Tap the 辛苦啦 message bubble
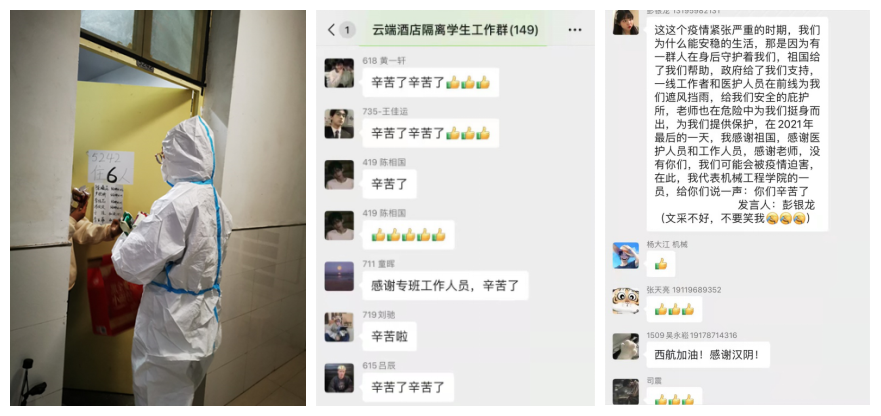 click(389, 336)
